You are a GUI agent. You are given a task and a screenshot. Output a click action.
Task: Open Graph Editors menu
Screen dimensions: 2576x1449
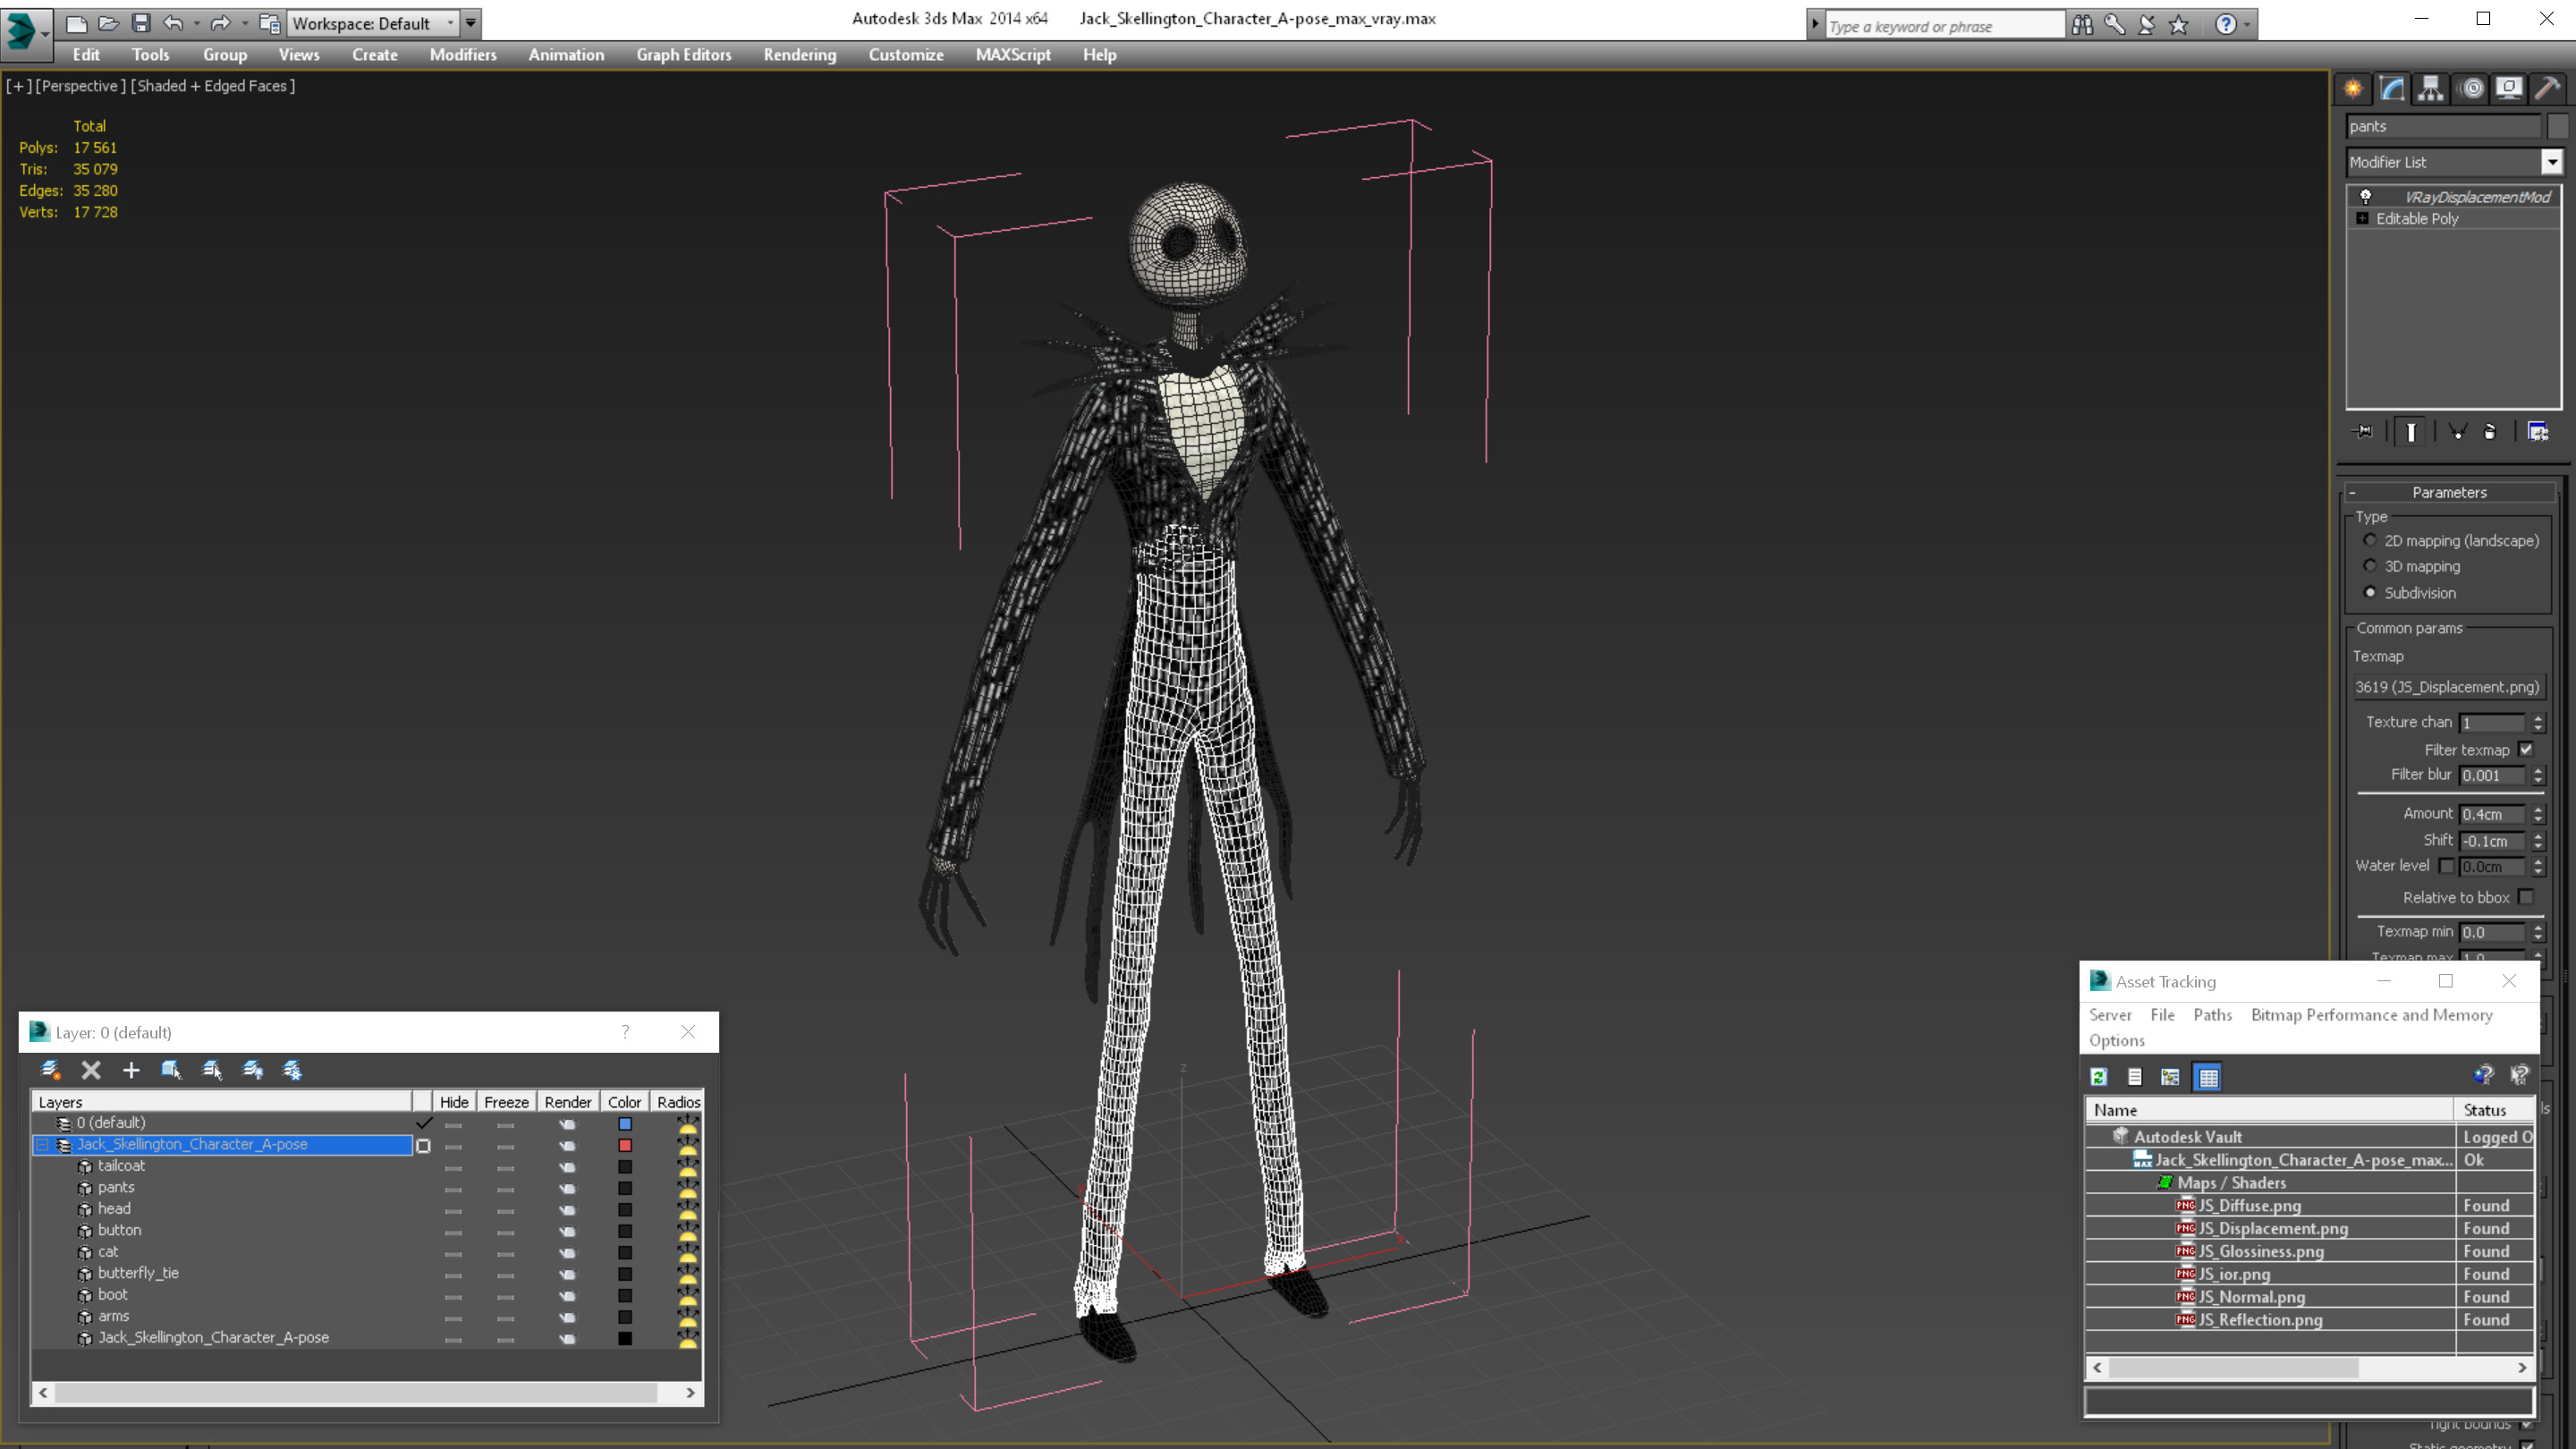[684, 55]
